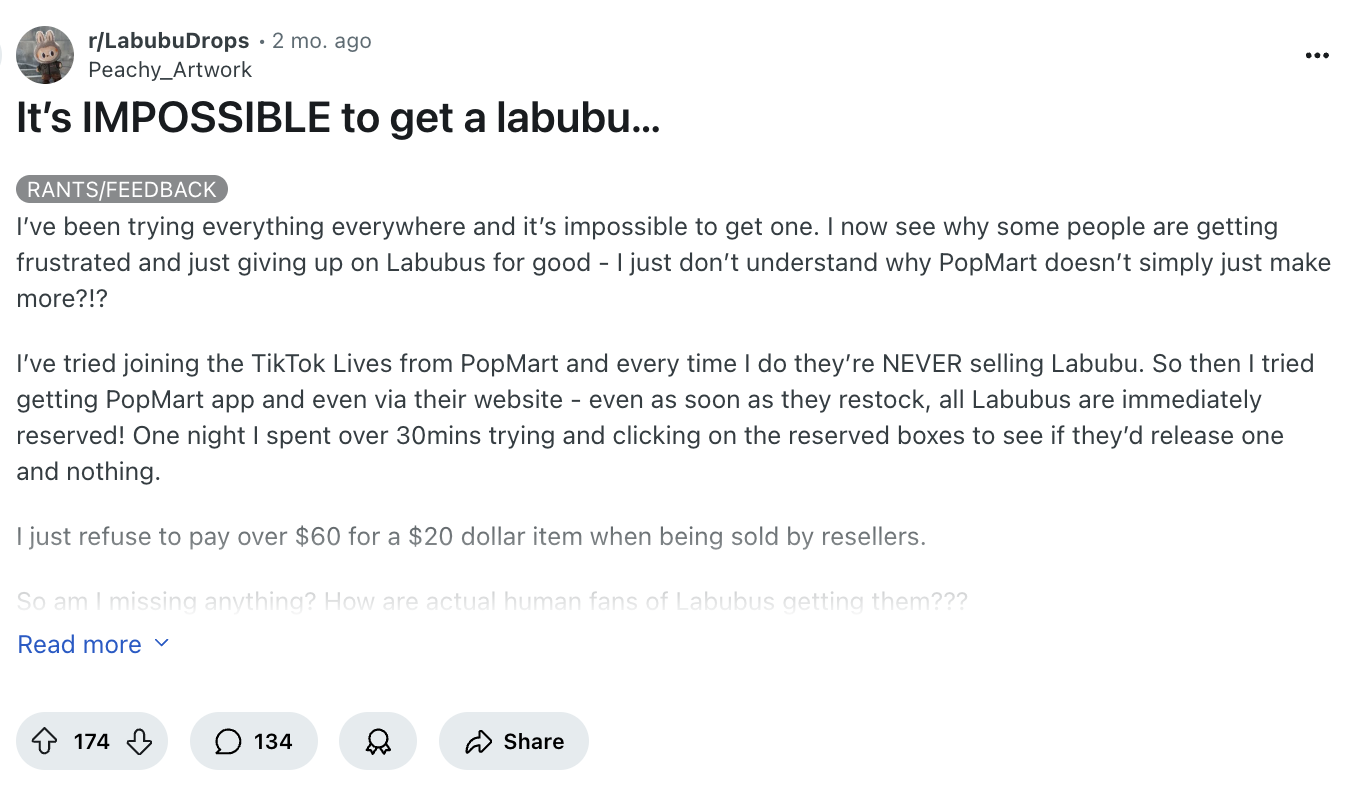Open the r/LabubuDrops subreddit link
1356x796 pixels.
168,41
